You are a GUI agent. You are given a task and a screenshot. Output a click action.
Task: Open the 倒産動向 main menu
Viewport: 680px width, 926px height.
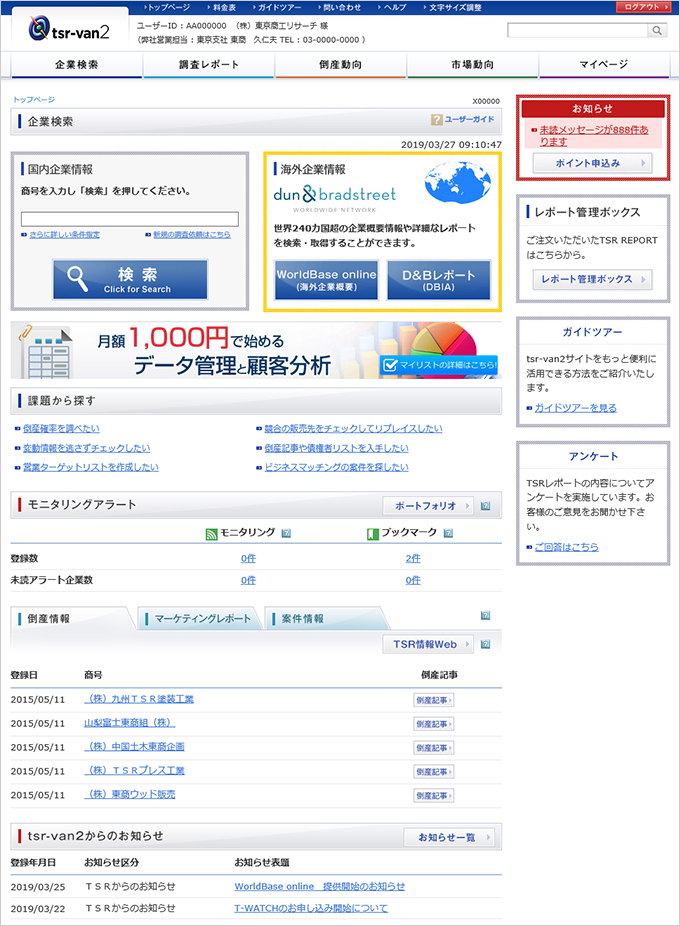coord(340,65)
